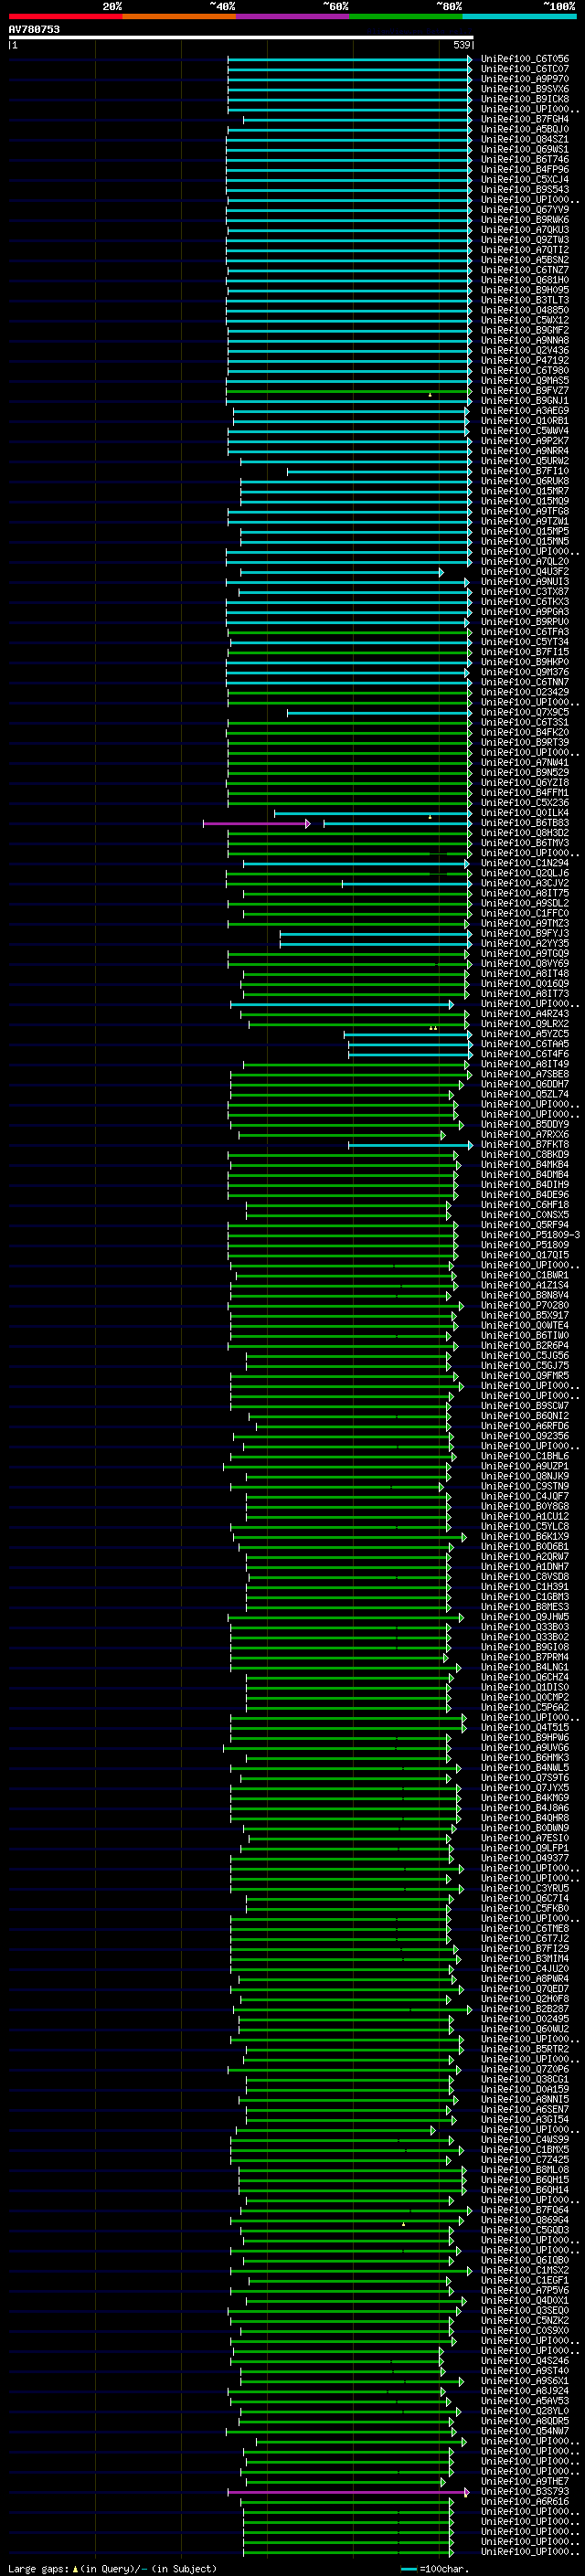Open hit UniRef100_P47192
The height and width of the screenshot is (2576, 585).
pyautogui.click(x=524, y=360)
